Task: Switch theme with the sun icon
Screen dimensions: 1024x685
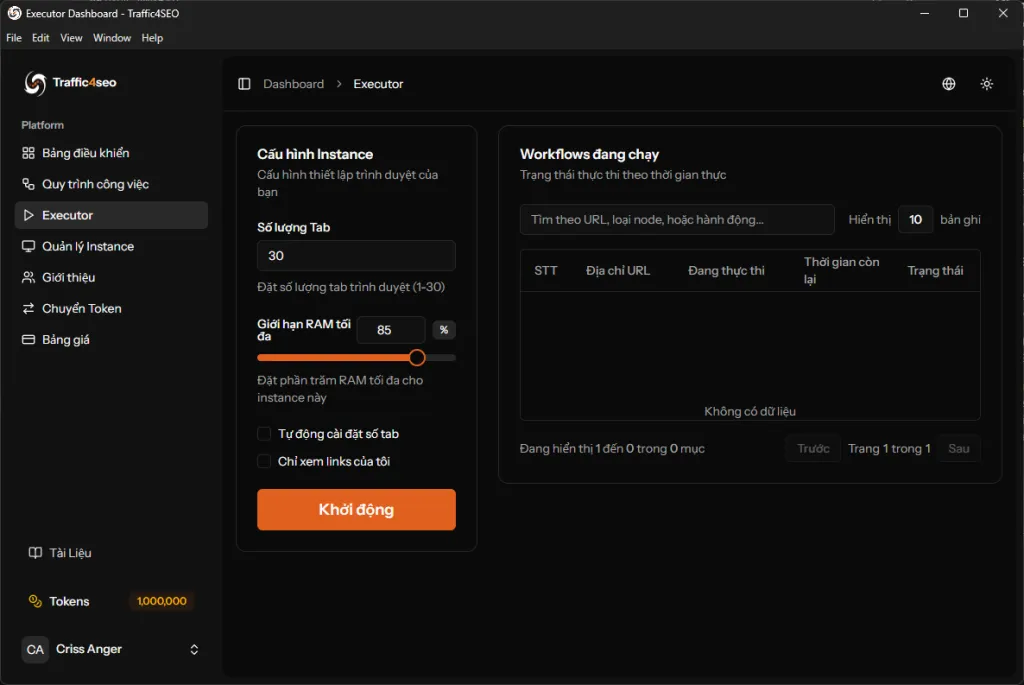Action: [987, 84]
